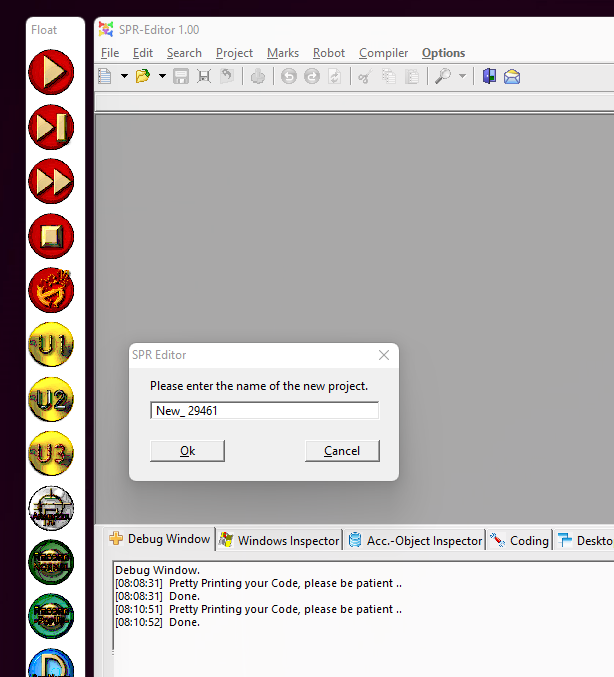Click Ok in the new project dialog
This screenshot has height=677, width=614.
(187, 451)
